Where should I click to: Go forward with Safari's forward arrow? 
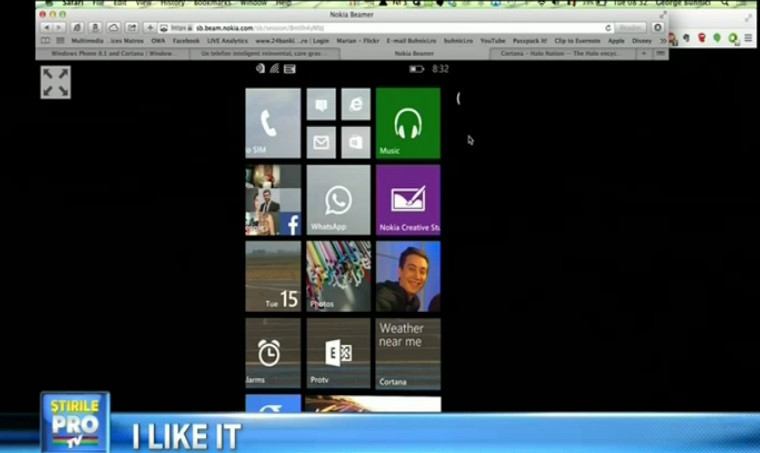coord(59,28)
